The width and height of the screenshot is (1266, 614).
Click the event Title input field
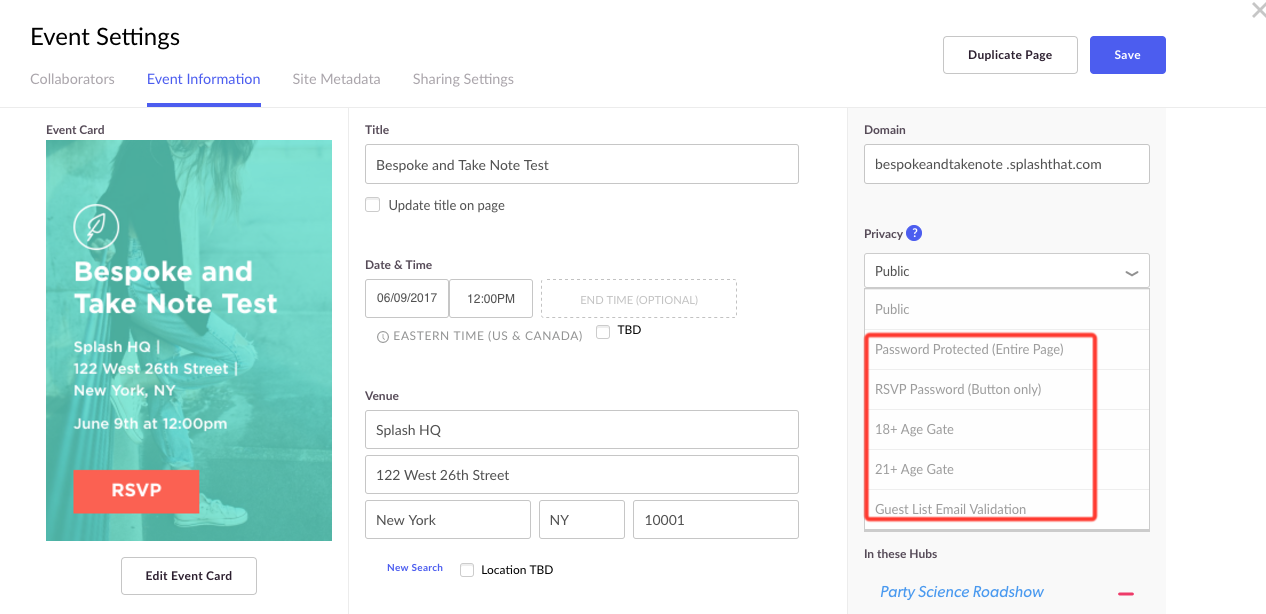click(582, 164)
